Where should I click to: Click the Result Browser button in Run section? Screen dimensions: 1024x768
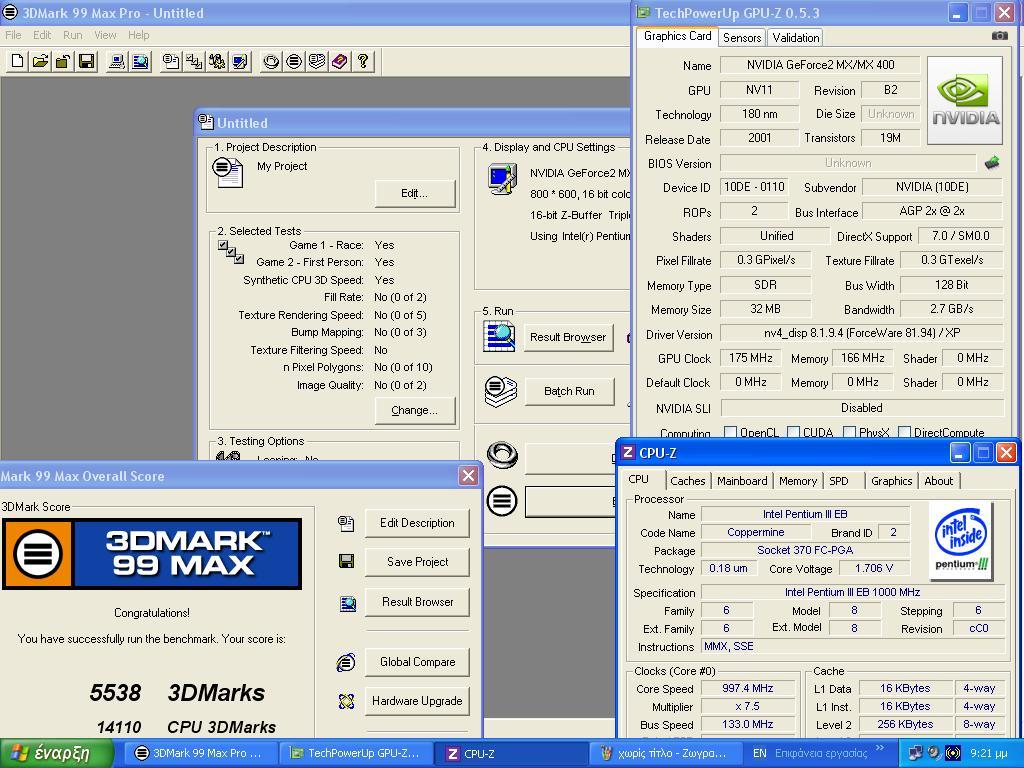pyautogui.click(x=568, y=337)
